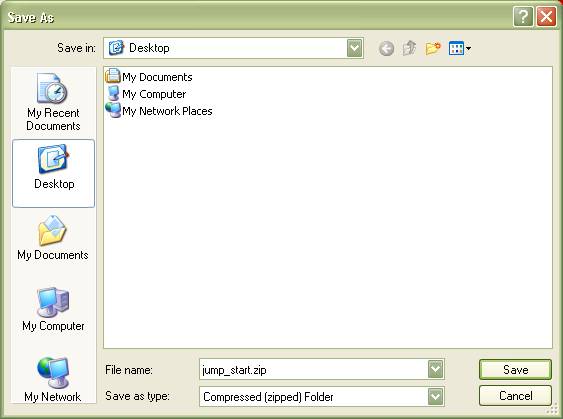Expand the Save in dropdown
The height and width of the screenshot is (419, 563).
pyautogui.click(x=354, y=48)
